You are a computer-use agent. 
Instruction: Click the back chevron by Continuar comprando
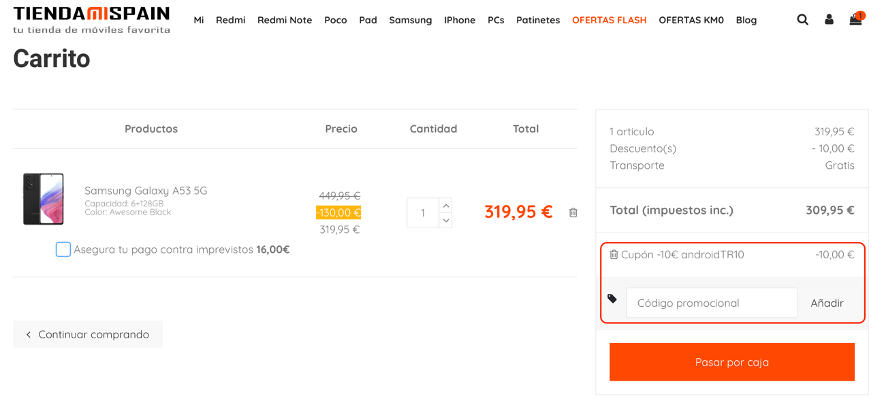click(28, 335)
